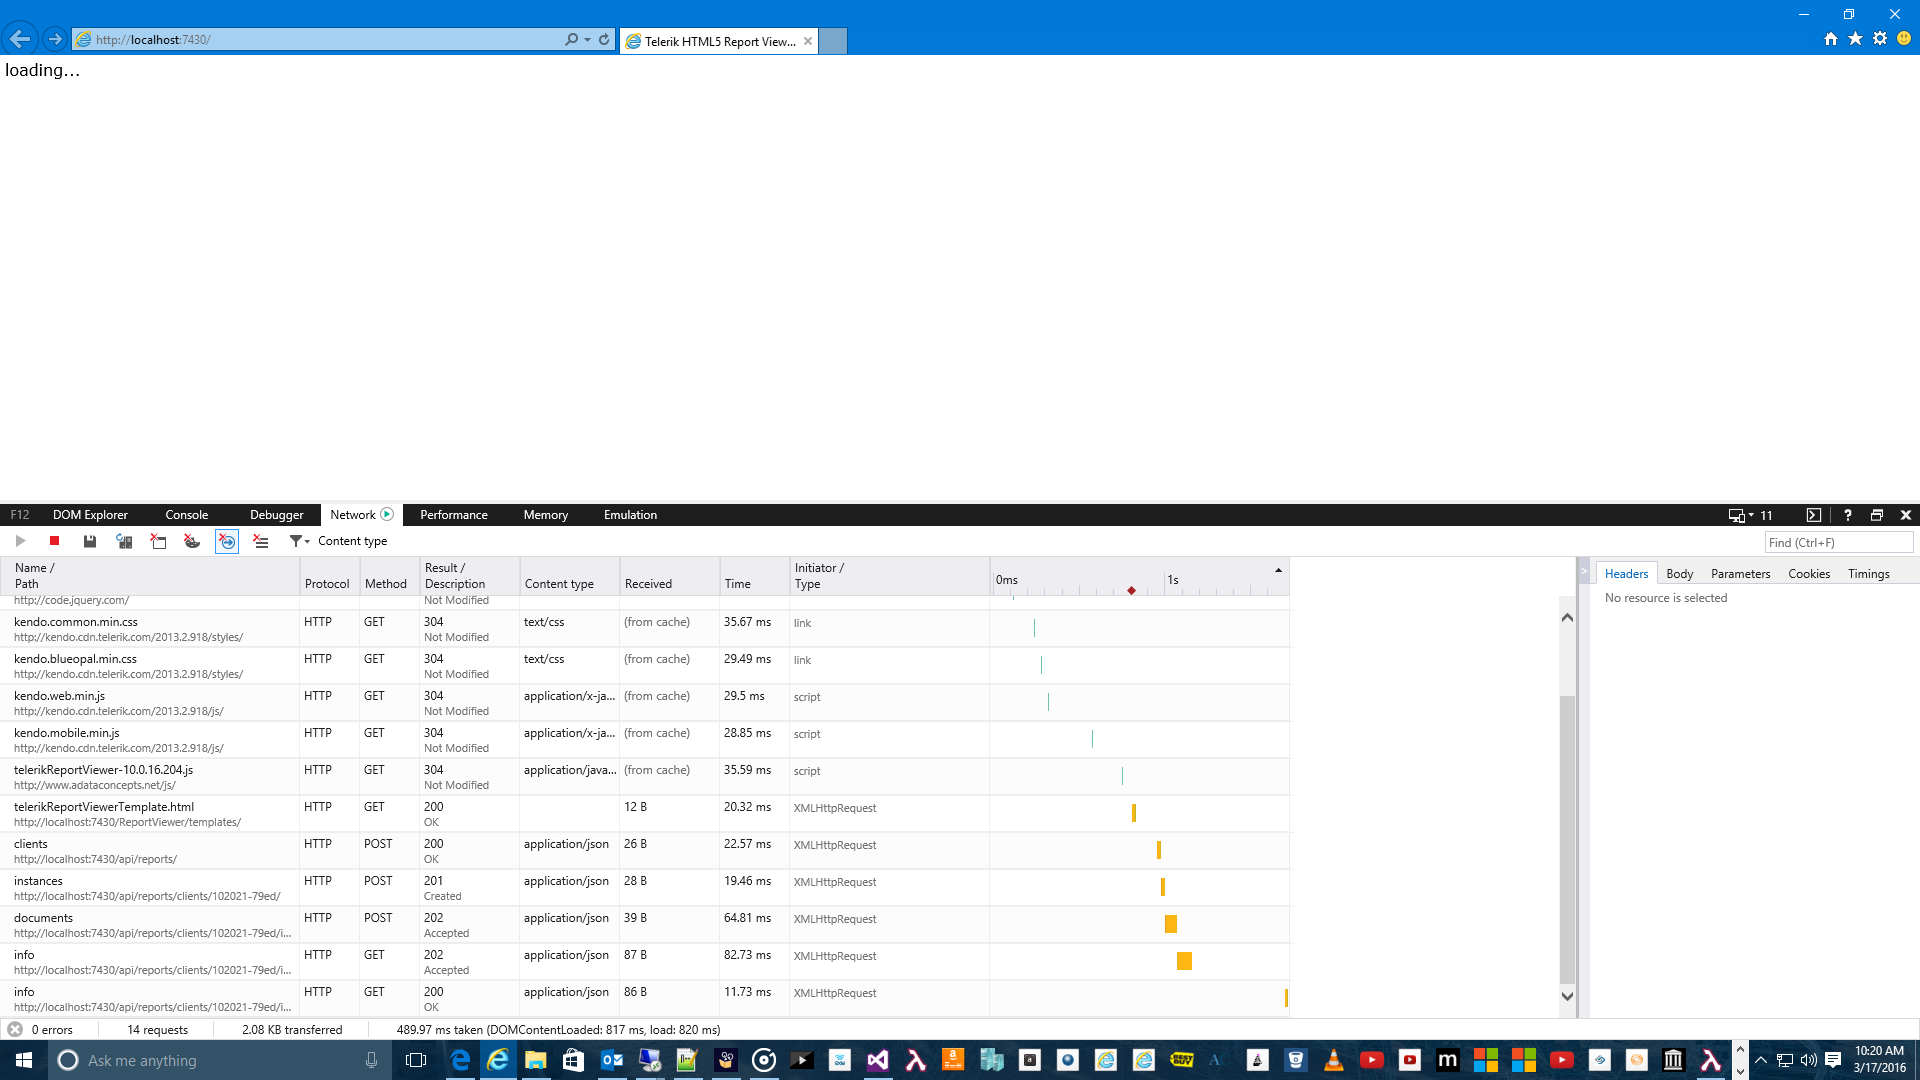
Task: Select the Timings details tab
Action: coord(1868,574)
